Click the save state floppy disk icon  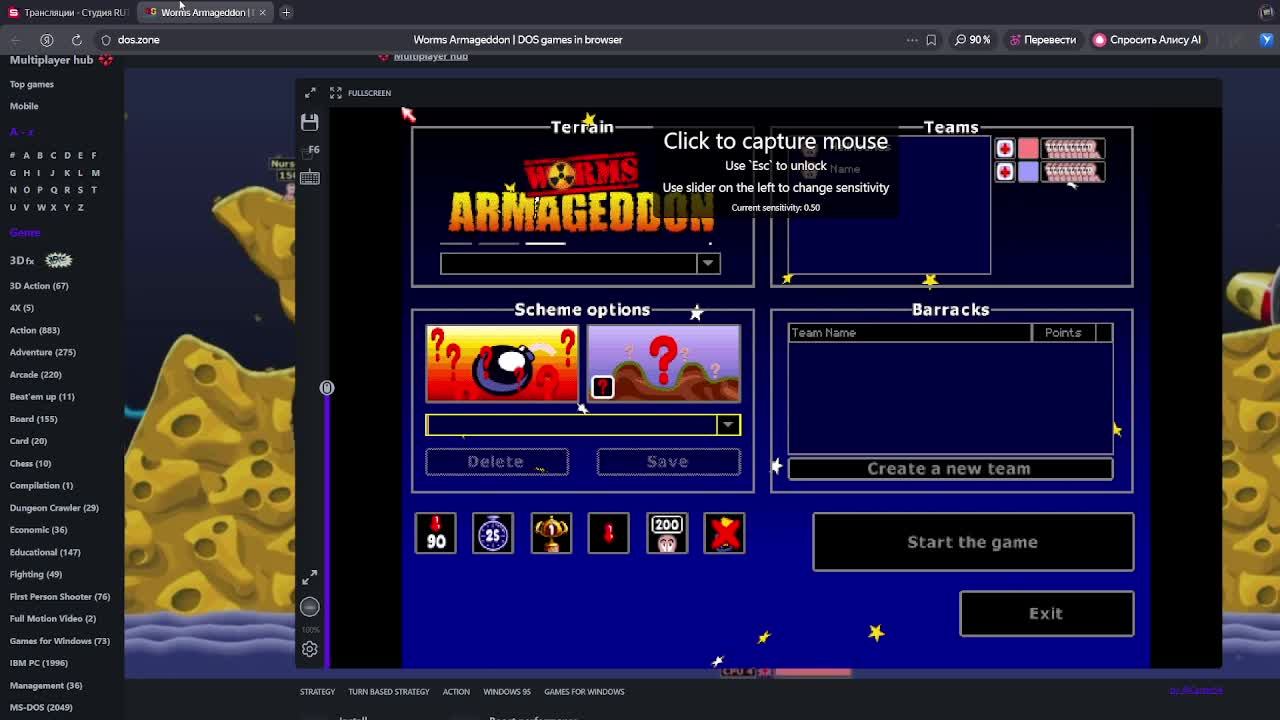(309, 122)
